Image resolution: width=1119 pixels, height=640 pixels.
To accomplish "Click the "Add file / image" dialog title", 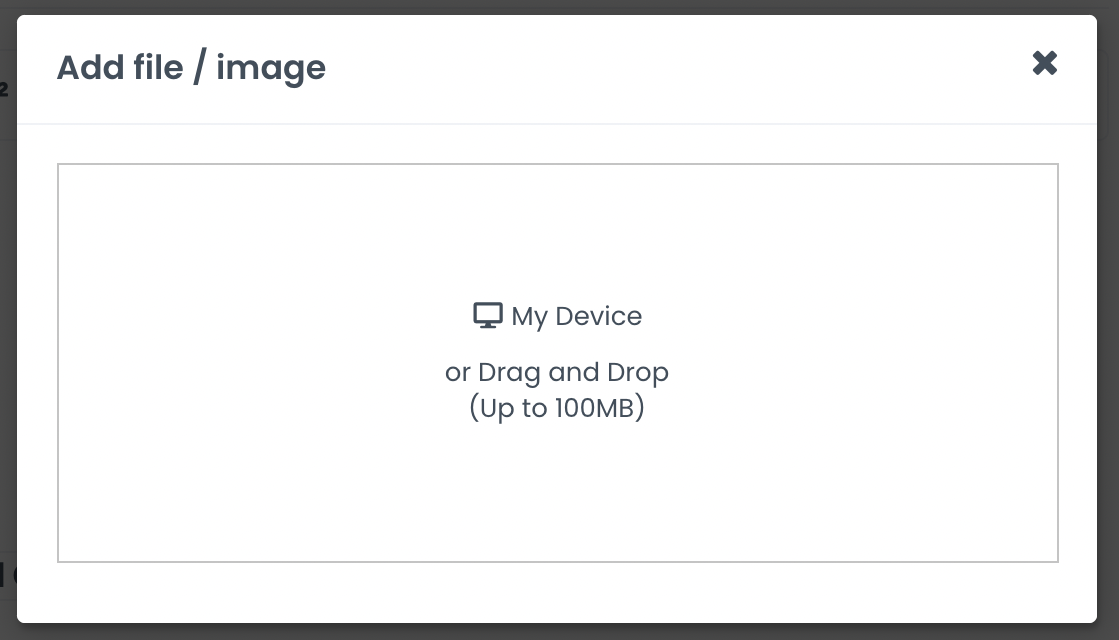I will point(191,68).
